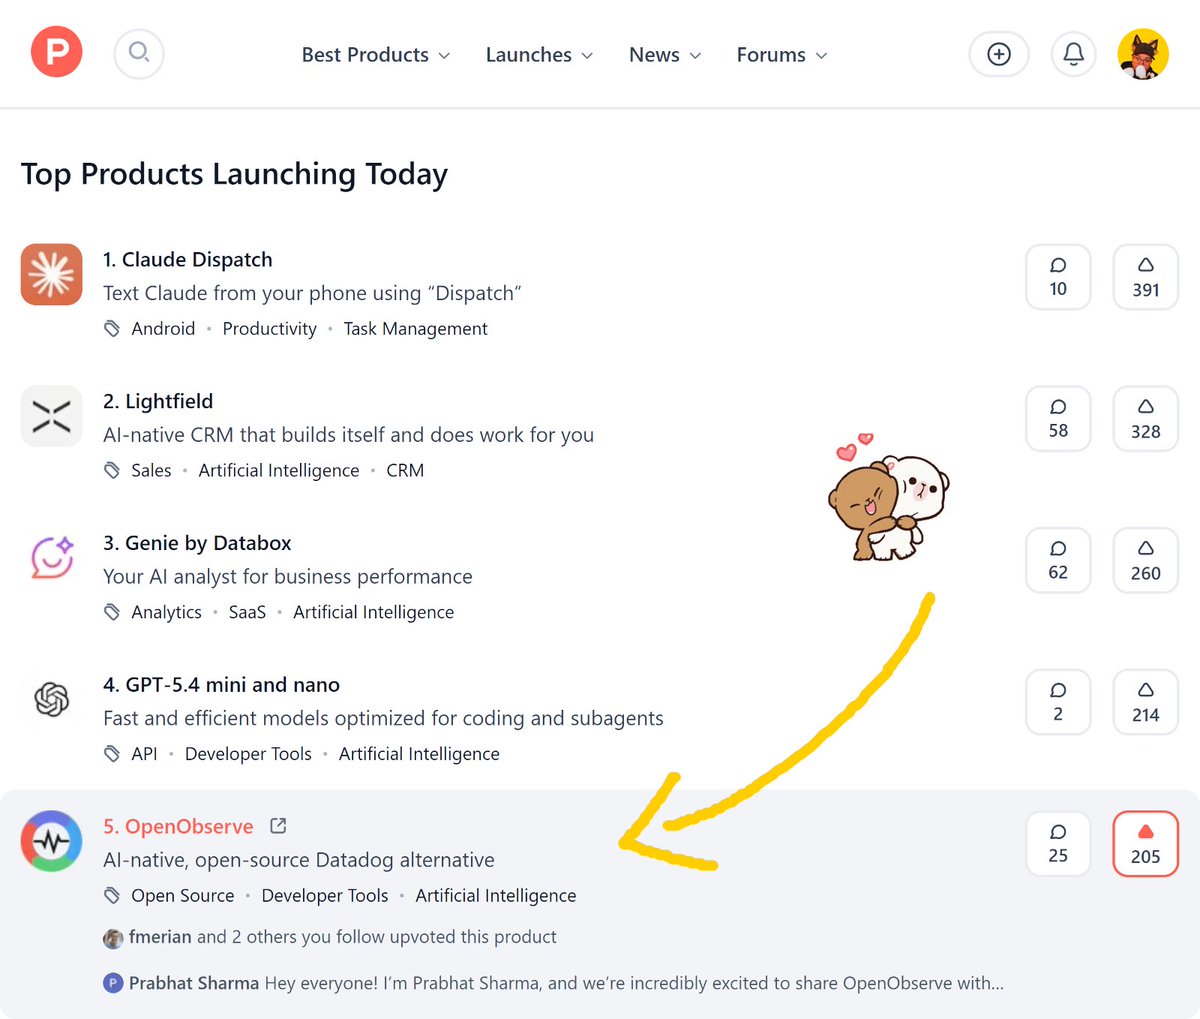
Task: View Lightfield comments (58)
Action: [x=1058, y=419]
